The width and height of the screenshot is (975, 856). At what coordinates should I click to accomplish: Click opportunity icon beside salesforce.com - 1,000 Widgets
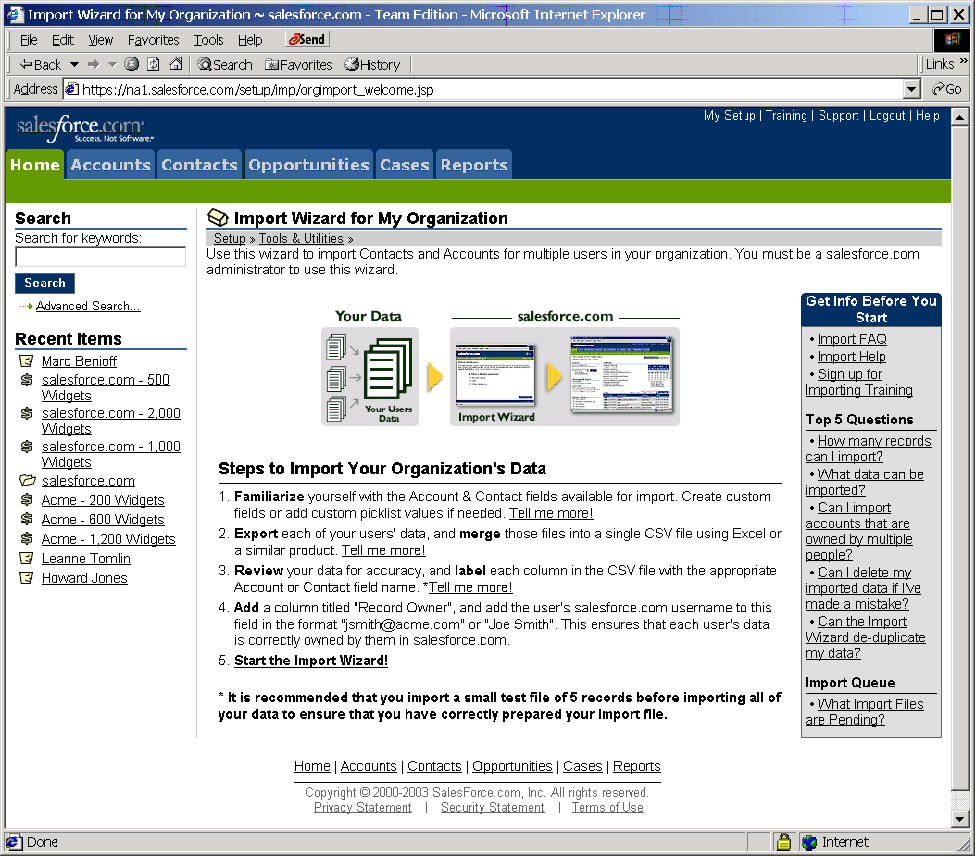(26, 447)
